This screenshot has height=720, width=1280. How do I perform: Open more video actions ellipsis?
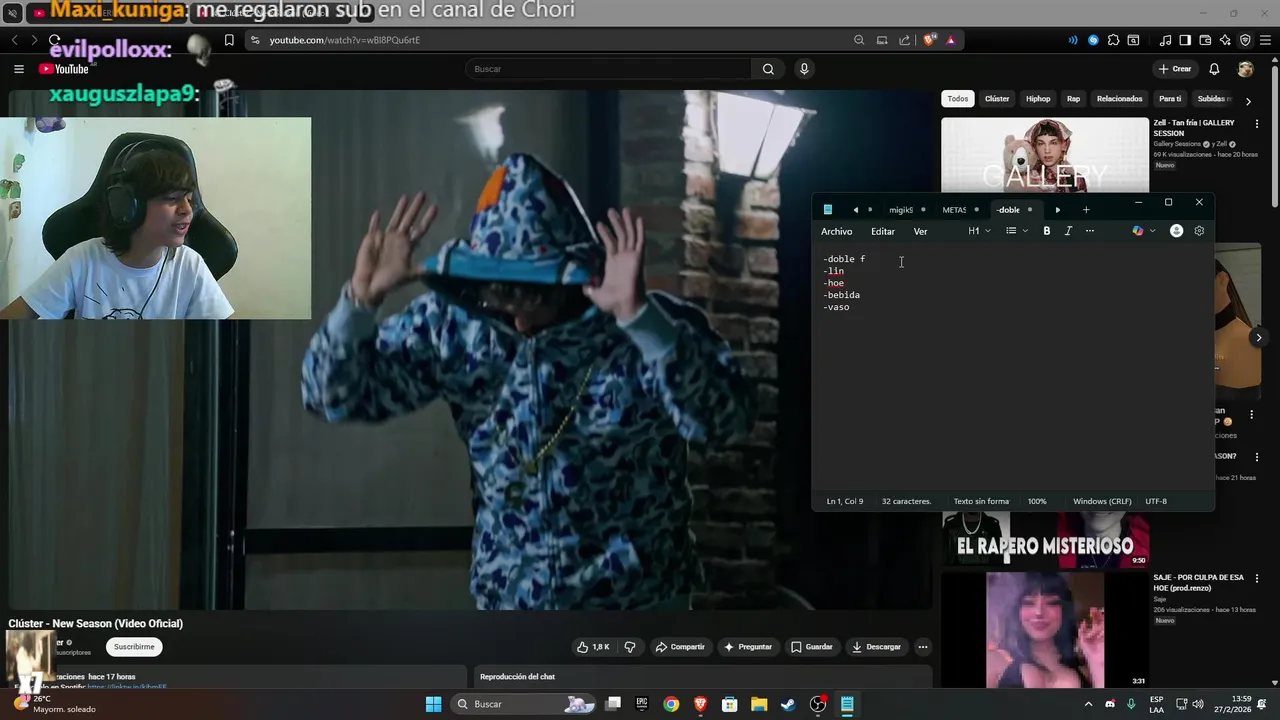tap(923, 647)
